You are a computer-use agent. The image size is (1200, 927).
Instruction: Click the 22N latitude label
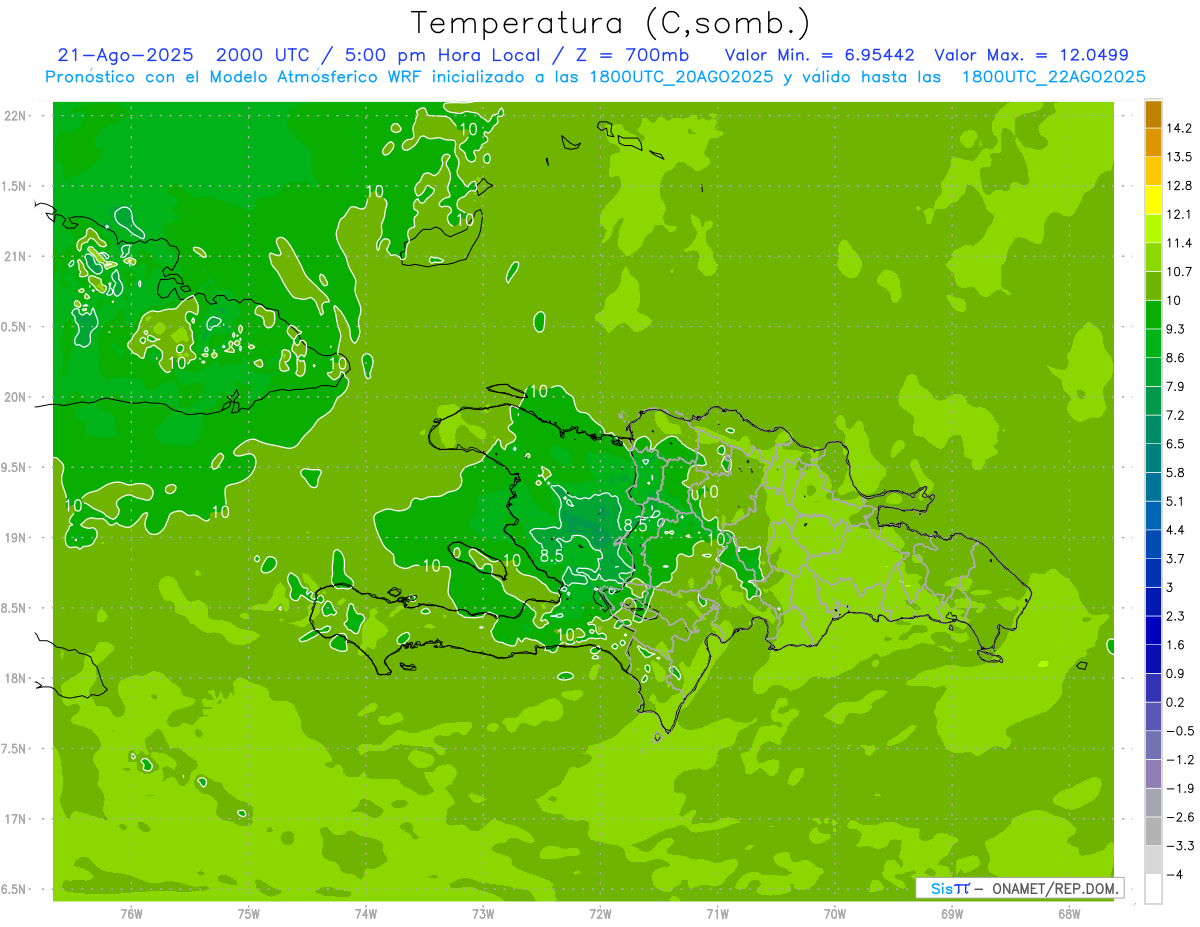[x=16, y=116]
